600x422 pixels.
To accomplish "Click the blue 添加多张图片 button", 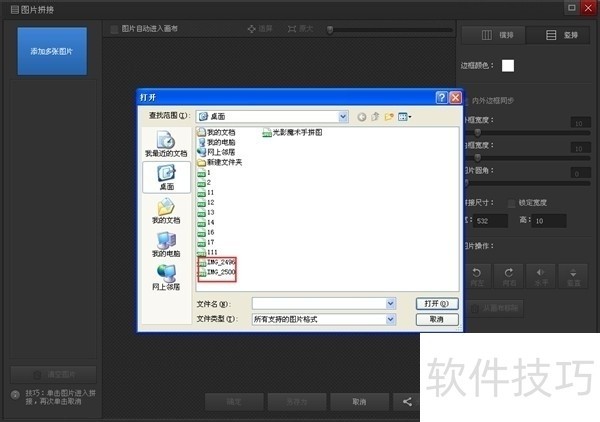I will pyautogui.click(x=52, y=51).
